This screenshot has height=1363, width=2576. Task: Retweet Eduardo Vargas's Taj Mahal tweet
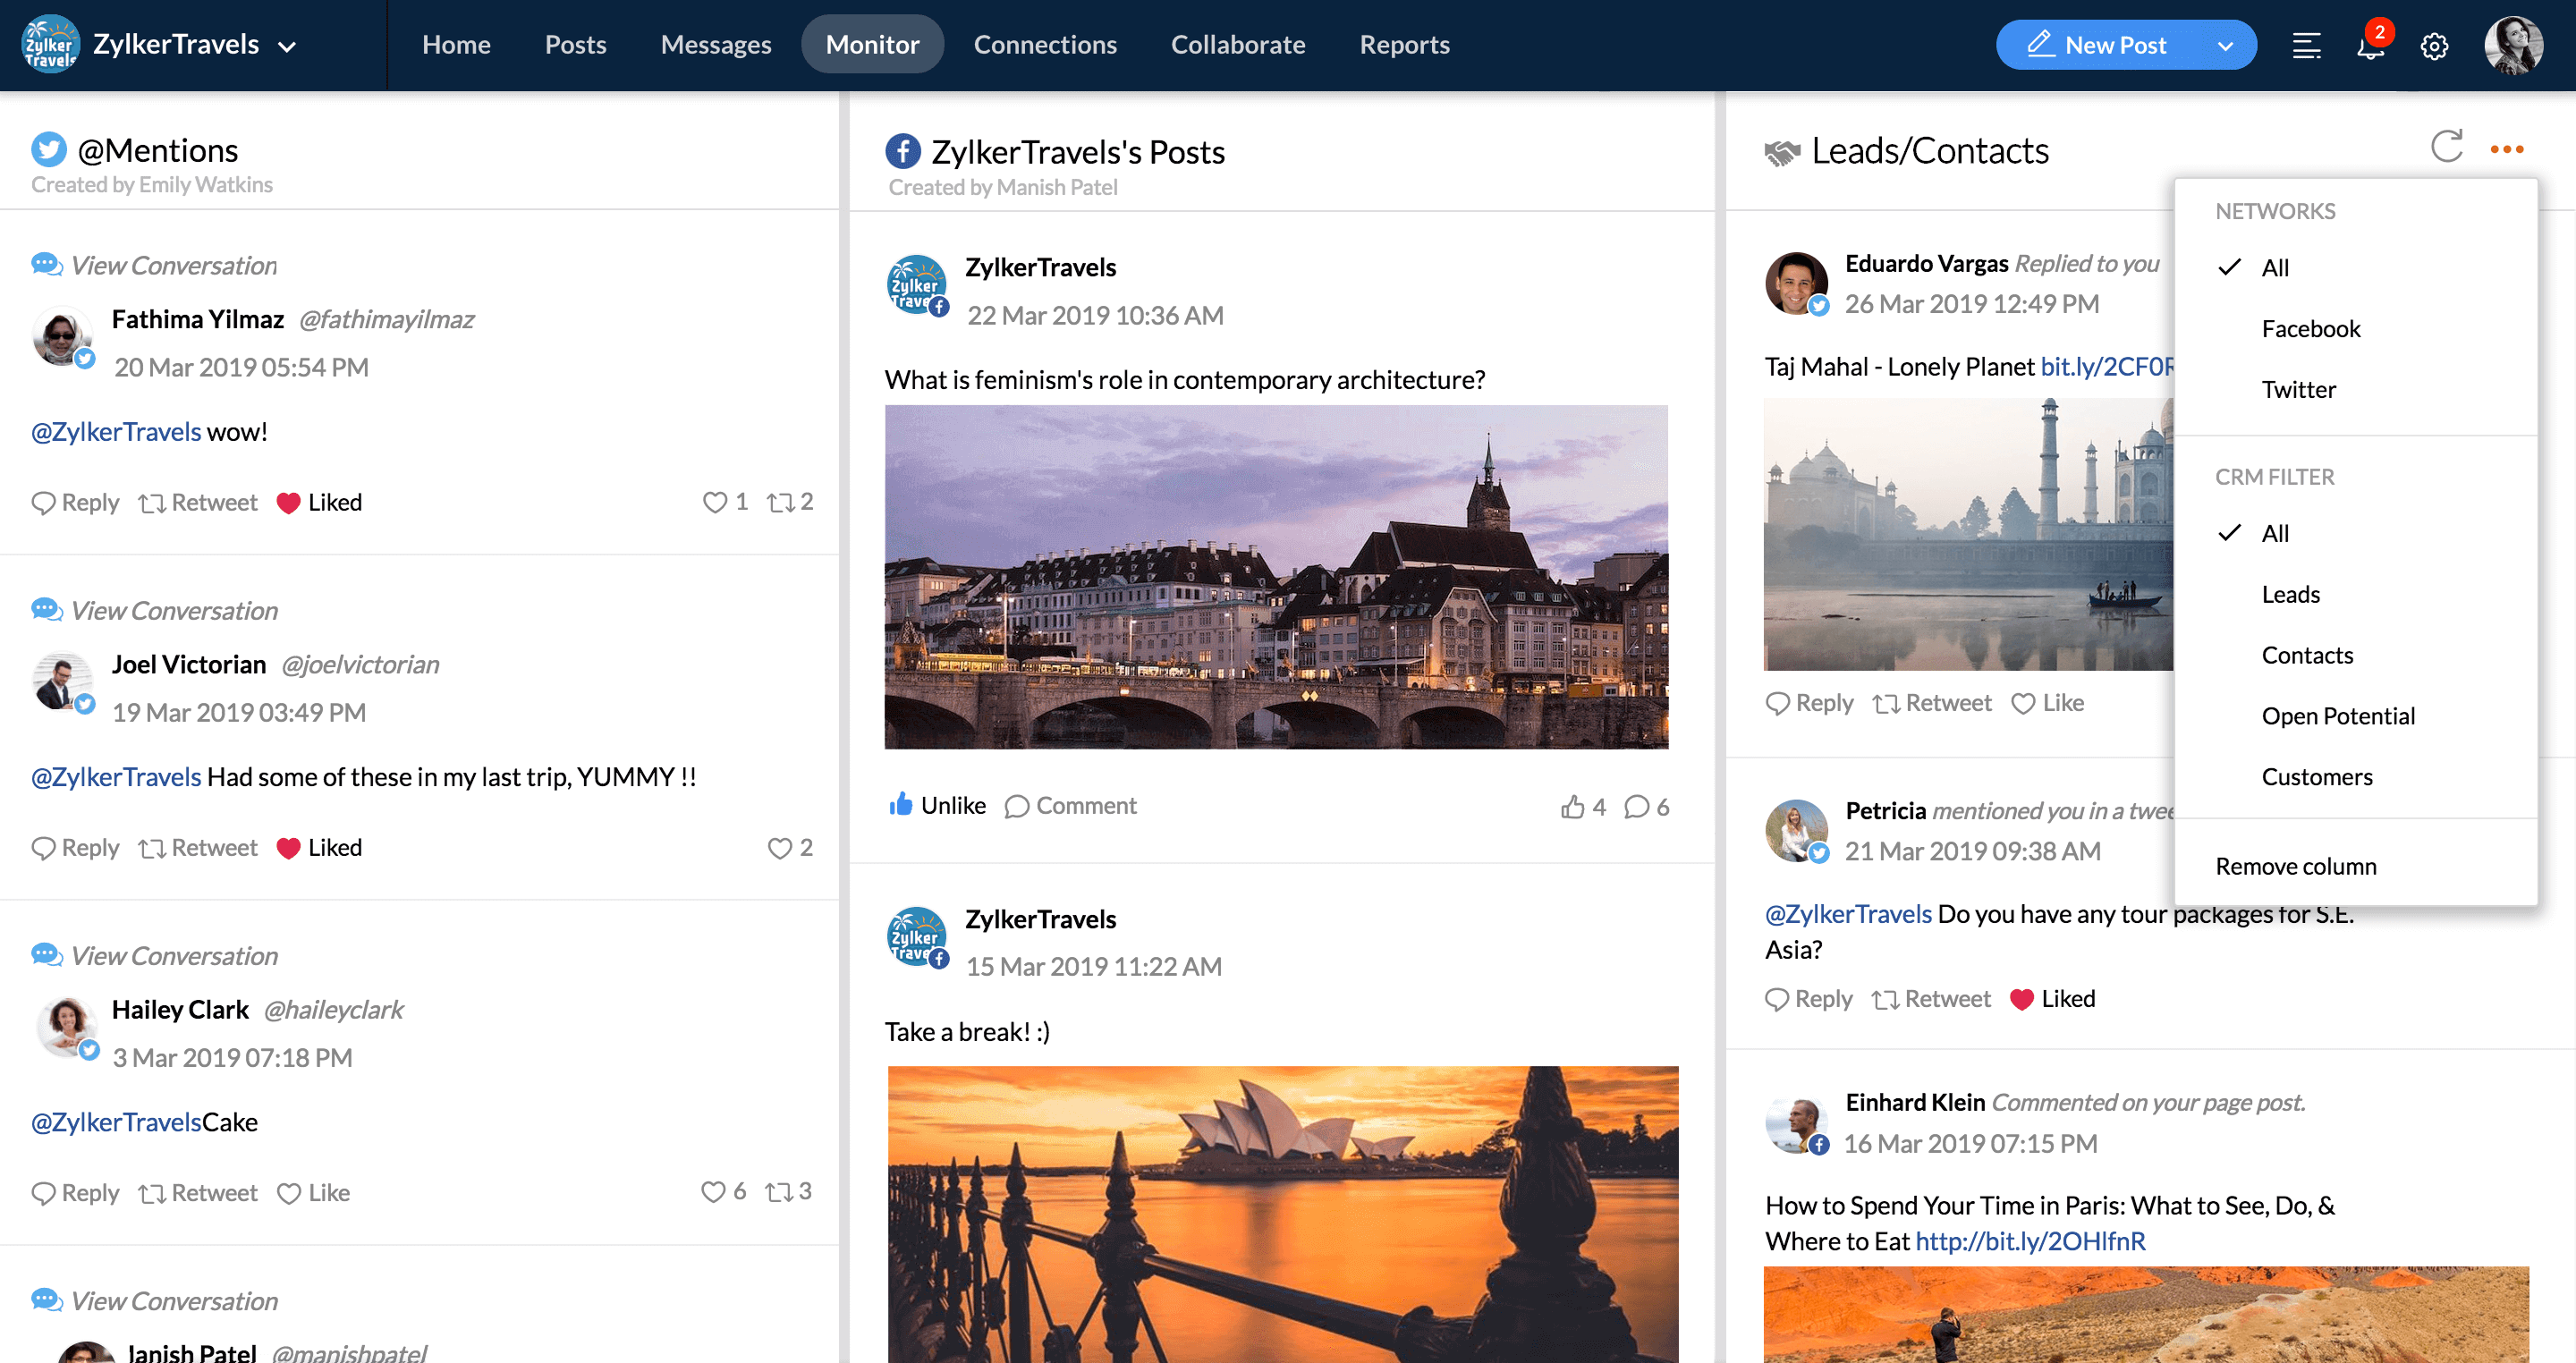(1932, 703)
